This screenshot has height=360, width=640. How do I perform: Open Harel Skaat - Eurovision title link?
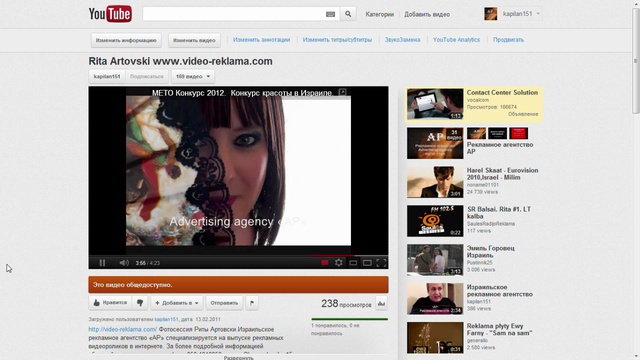coord(502,174)
